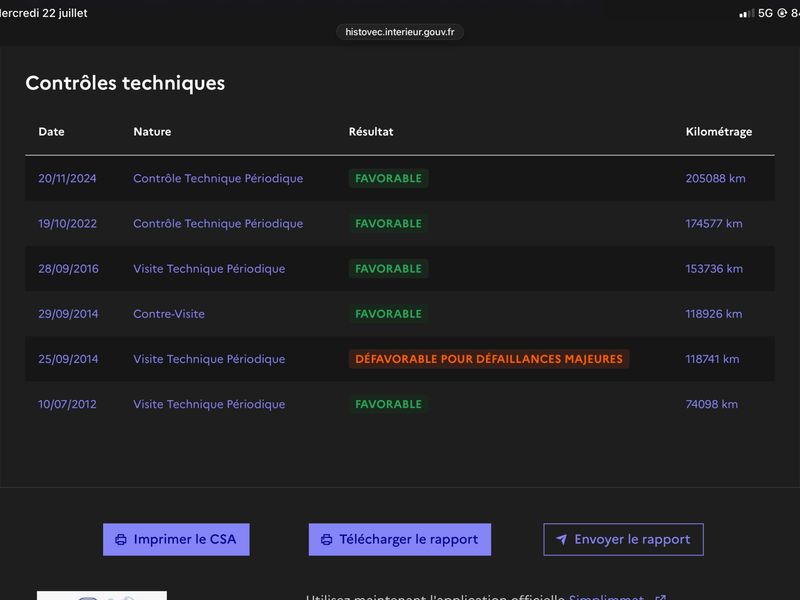Viewport: 800px width, 600px height.
Task: Select the Date column header
Action: 52,132
